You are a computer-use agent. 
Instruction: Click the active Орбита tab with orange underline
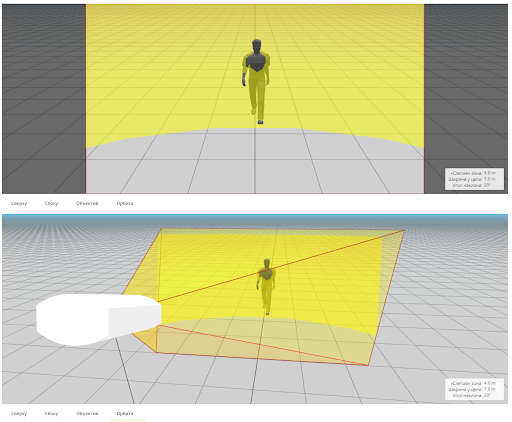pos(125,413)
